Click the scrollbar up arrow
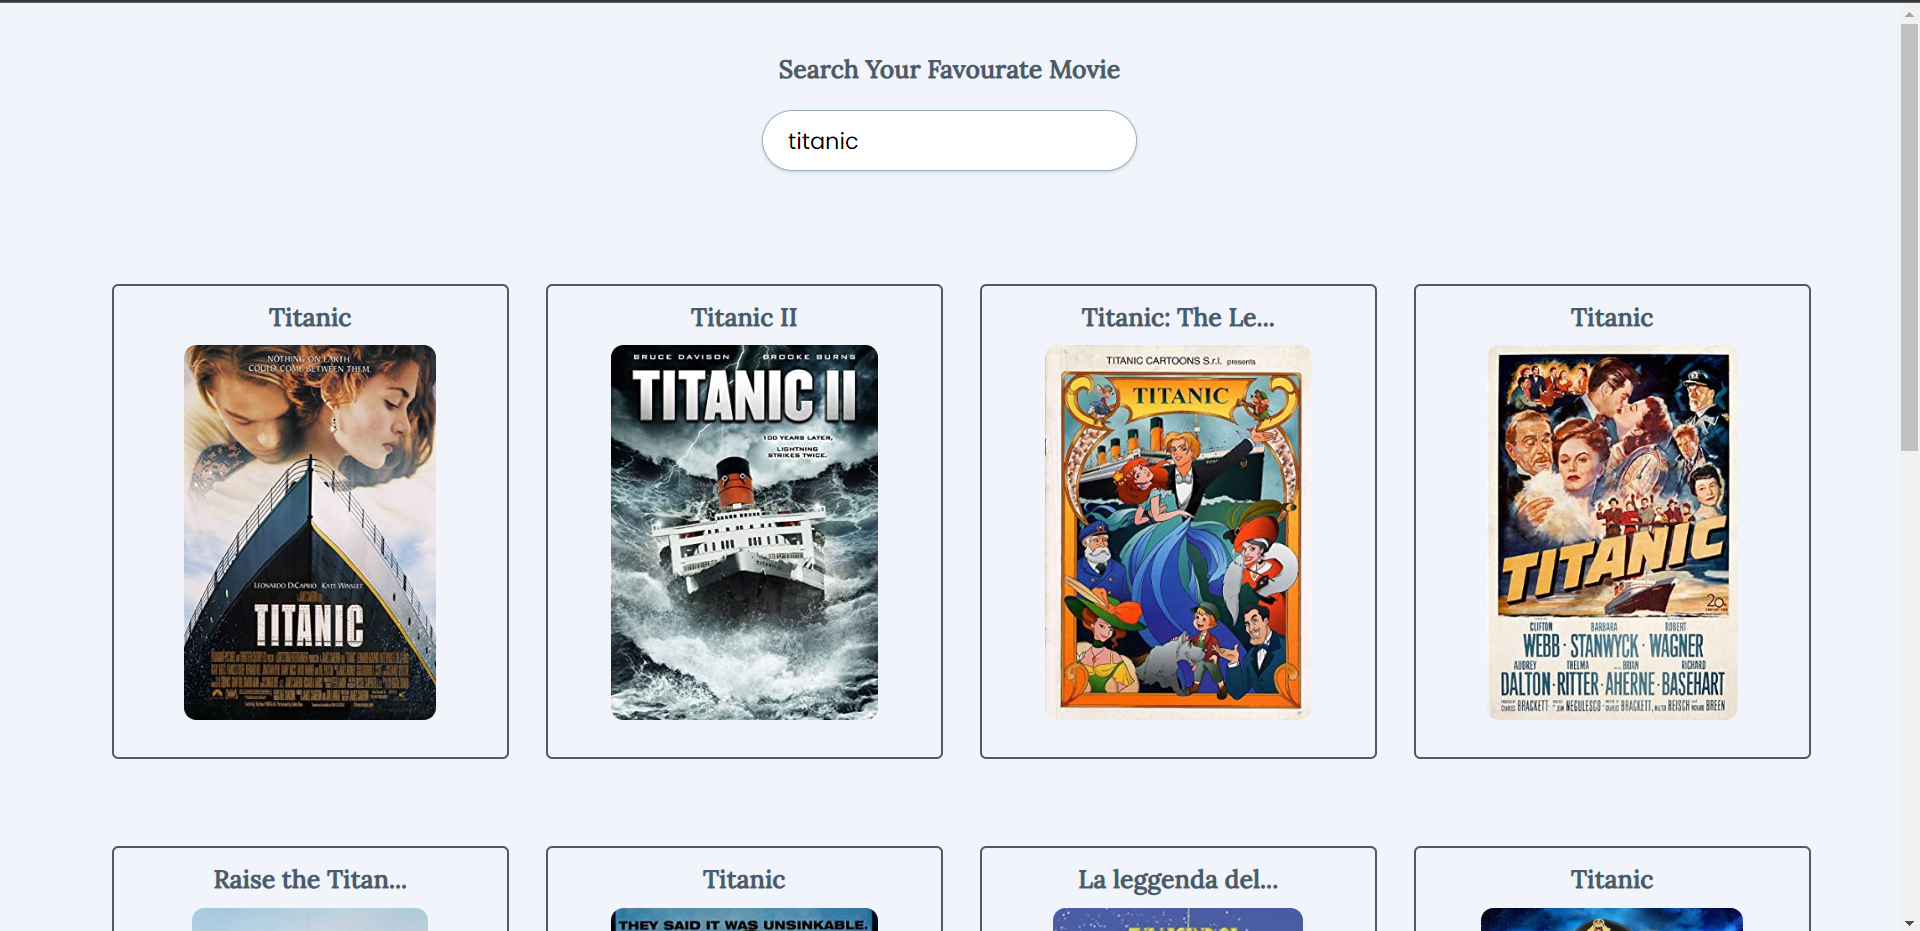Screen dimensions: 1920x931 tap(1909, 13)
